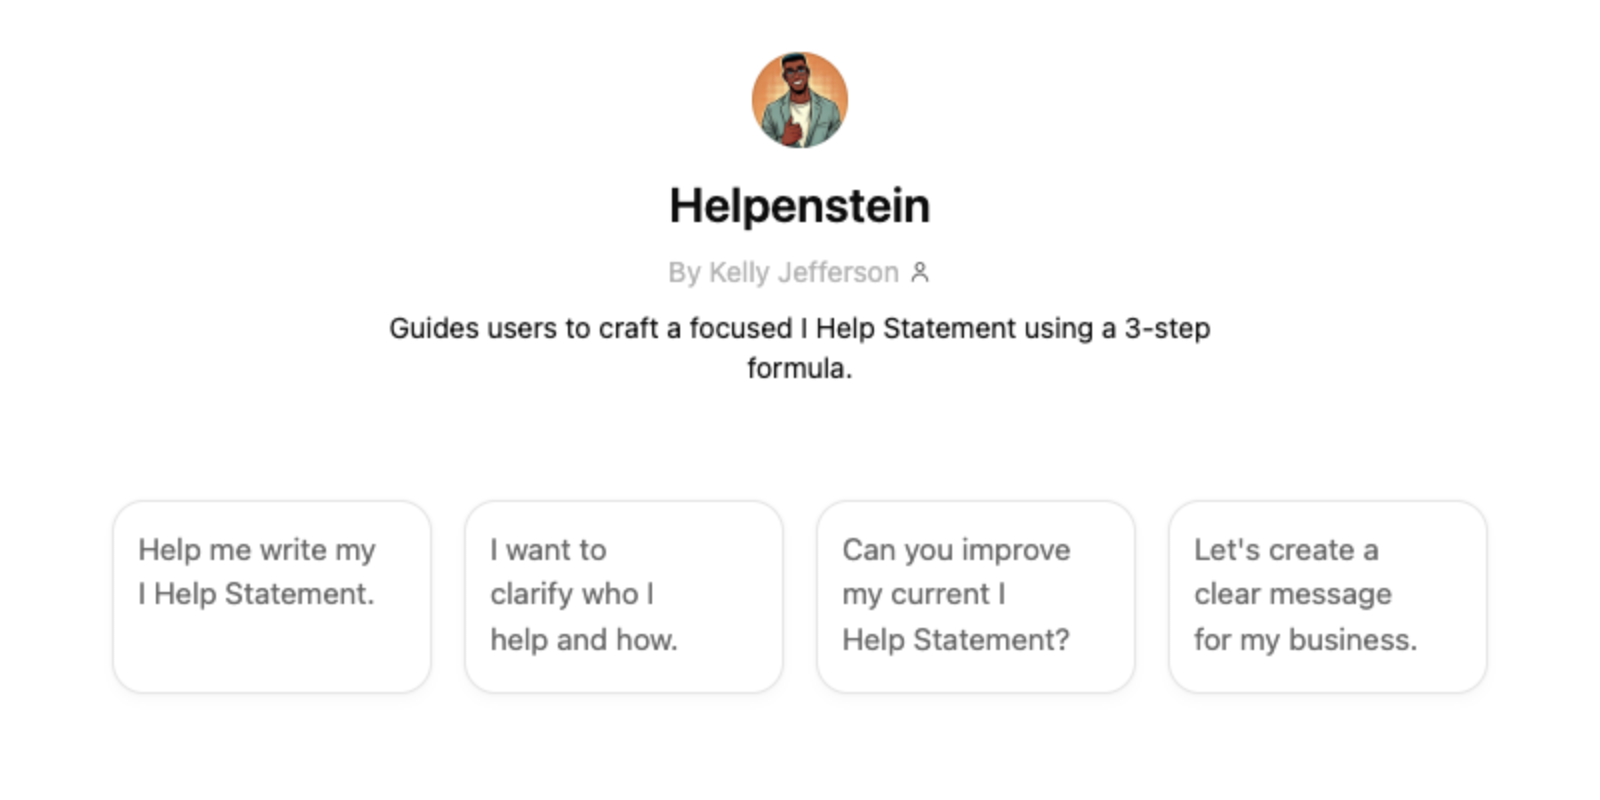1600x800 pixels.
Task: Tap the 'help and how.' suggestion card
Action: click(624, 597)
